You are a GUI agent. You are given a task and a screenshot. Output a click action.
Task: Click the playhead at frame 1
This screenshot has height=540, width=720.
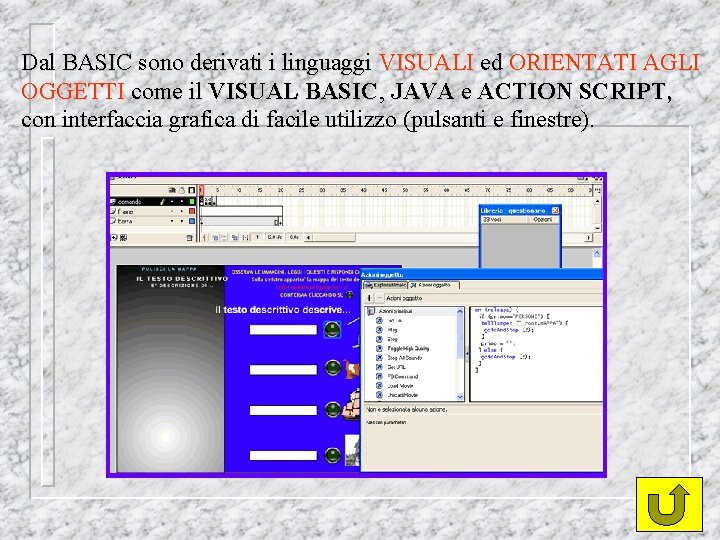(201, 190)
